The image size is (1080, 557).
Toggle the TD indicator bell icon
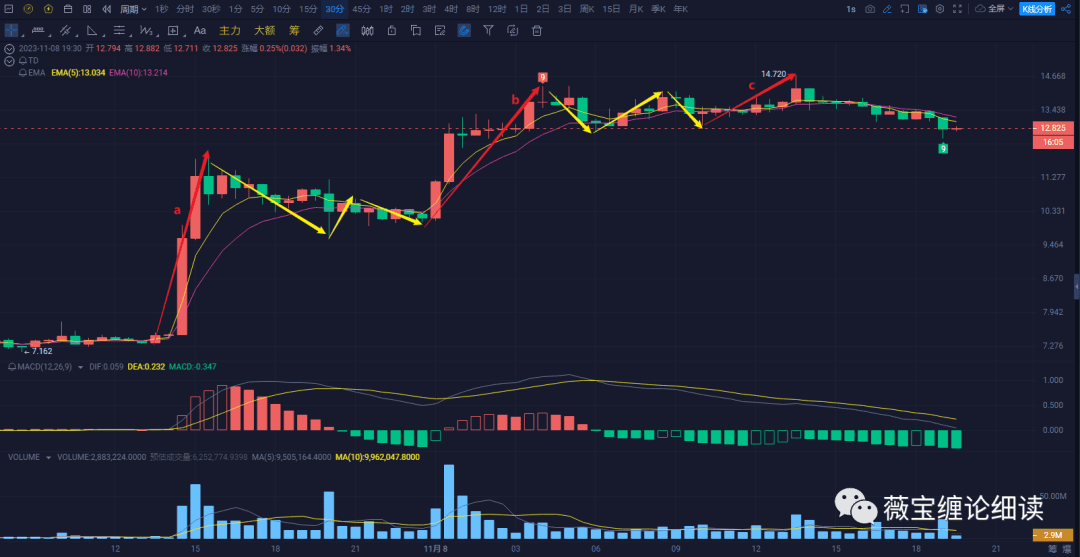23,61
